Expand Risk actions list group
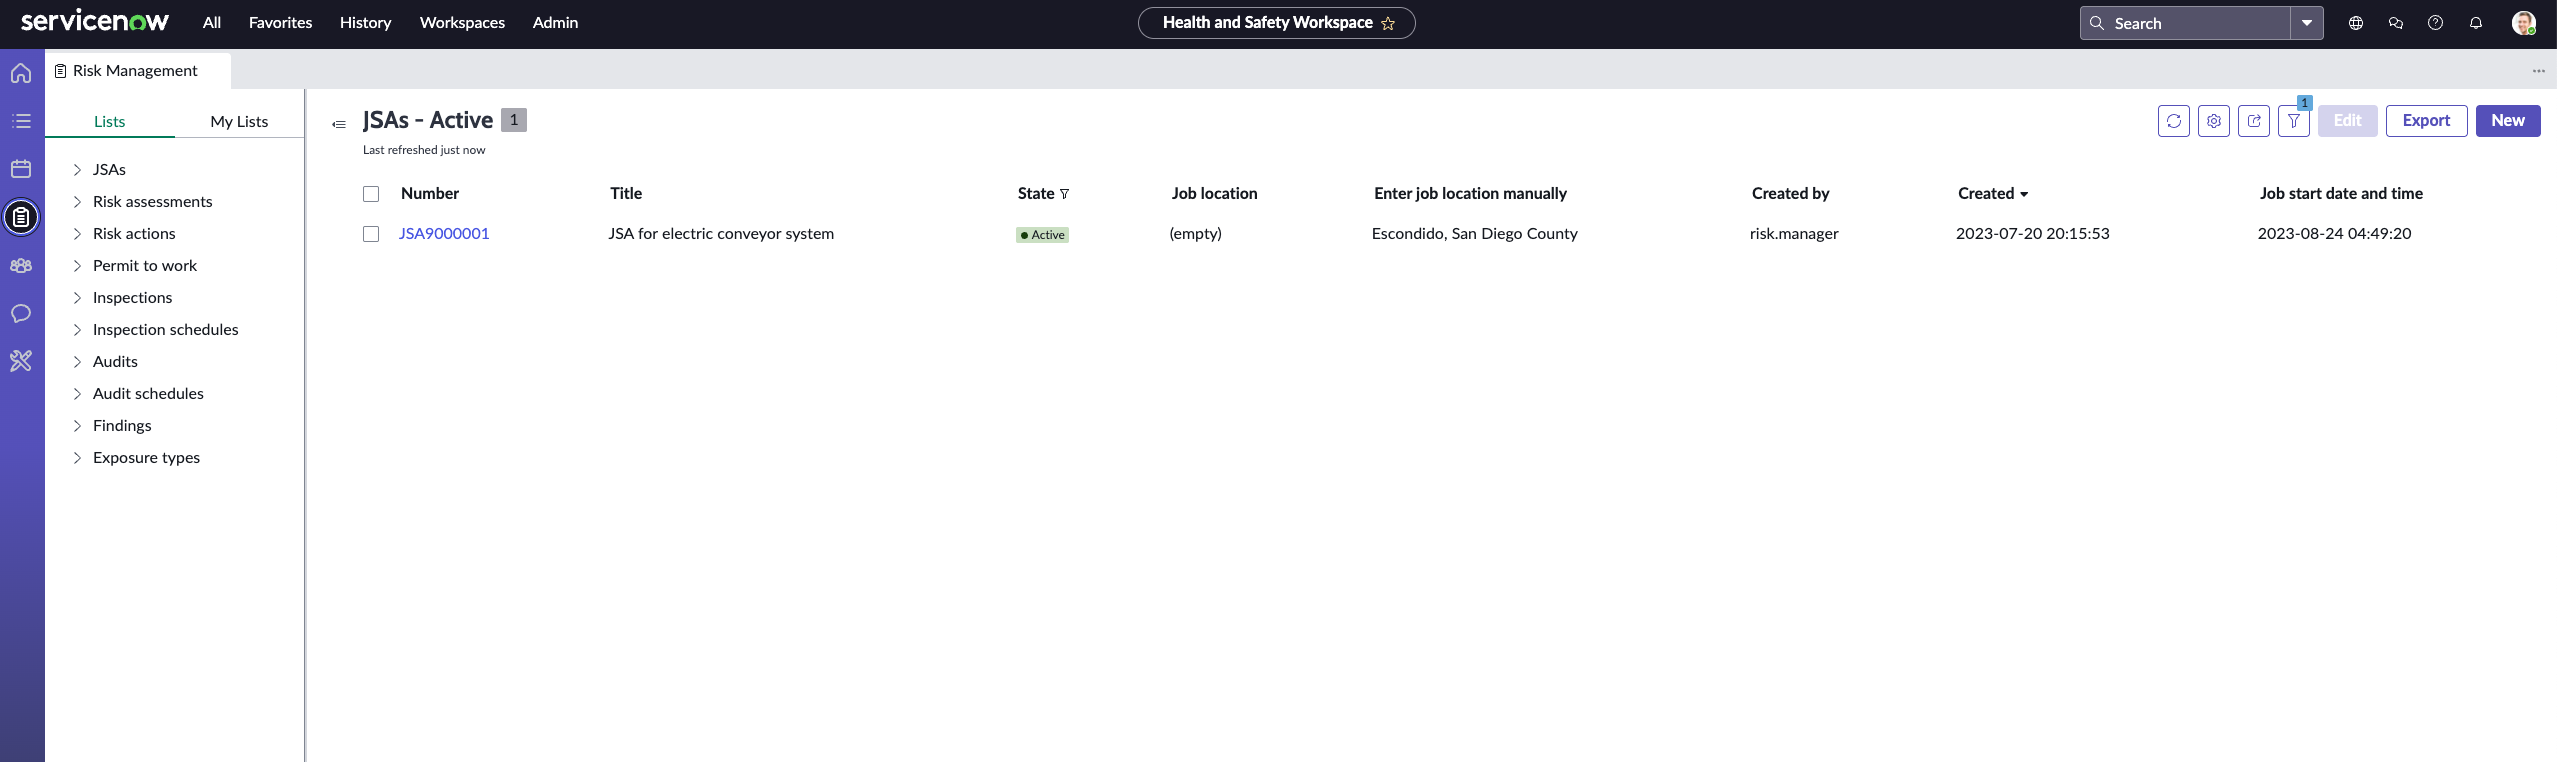Viewport: 2557px width, 762px height. [x=77, y=234]
